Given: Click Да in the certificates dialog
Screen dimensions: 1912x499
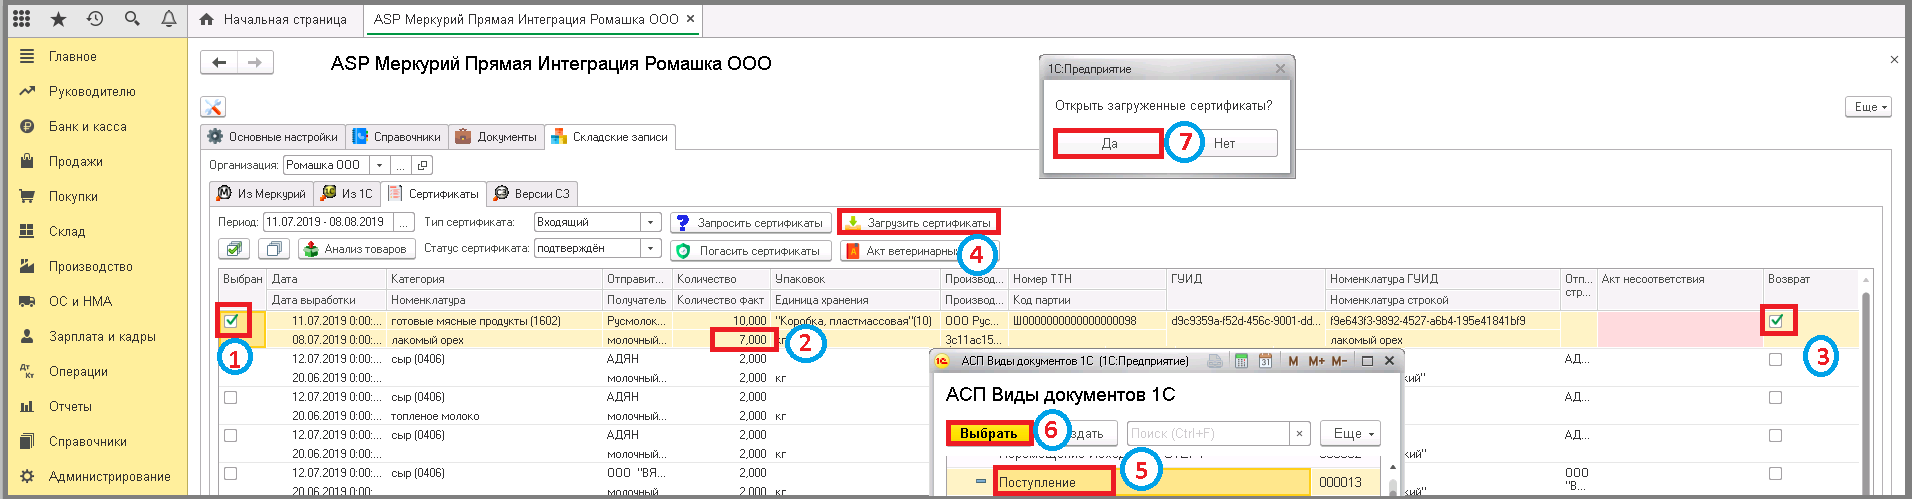Looking at the screenshot, I should pos(1109,143).
